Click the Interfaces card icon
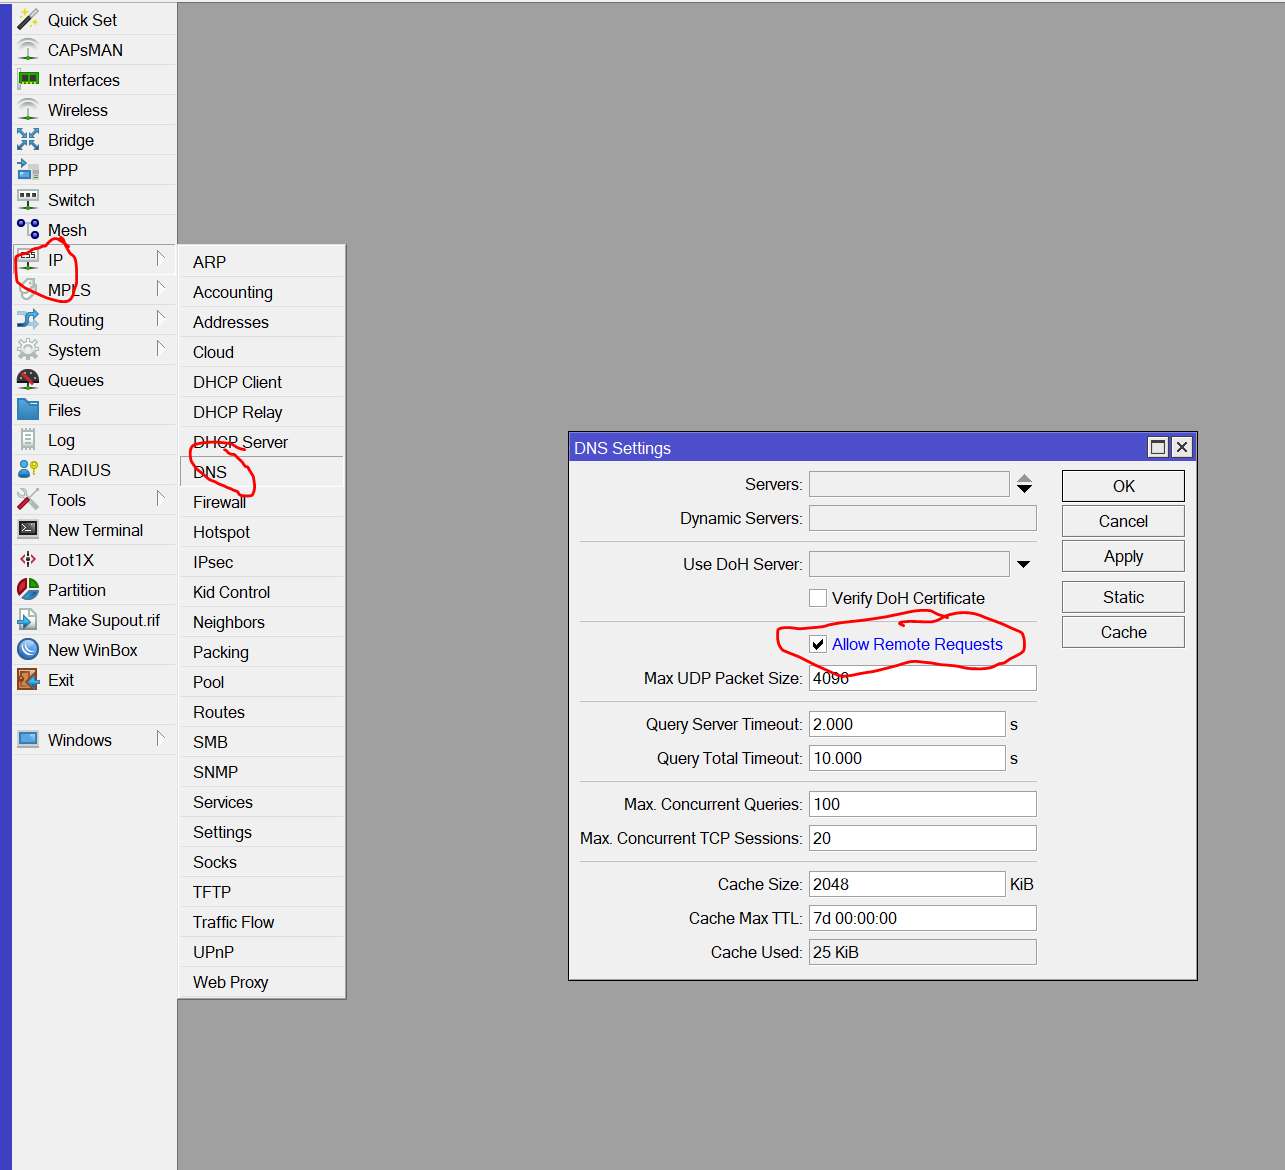Image resolution: width=1285 pixels, height=1170 pixels. coord(28,79)
